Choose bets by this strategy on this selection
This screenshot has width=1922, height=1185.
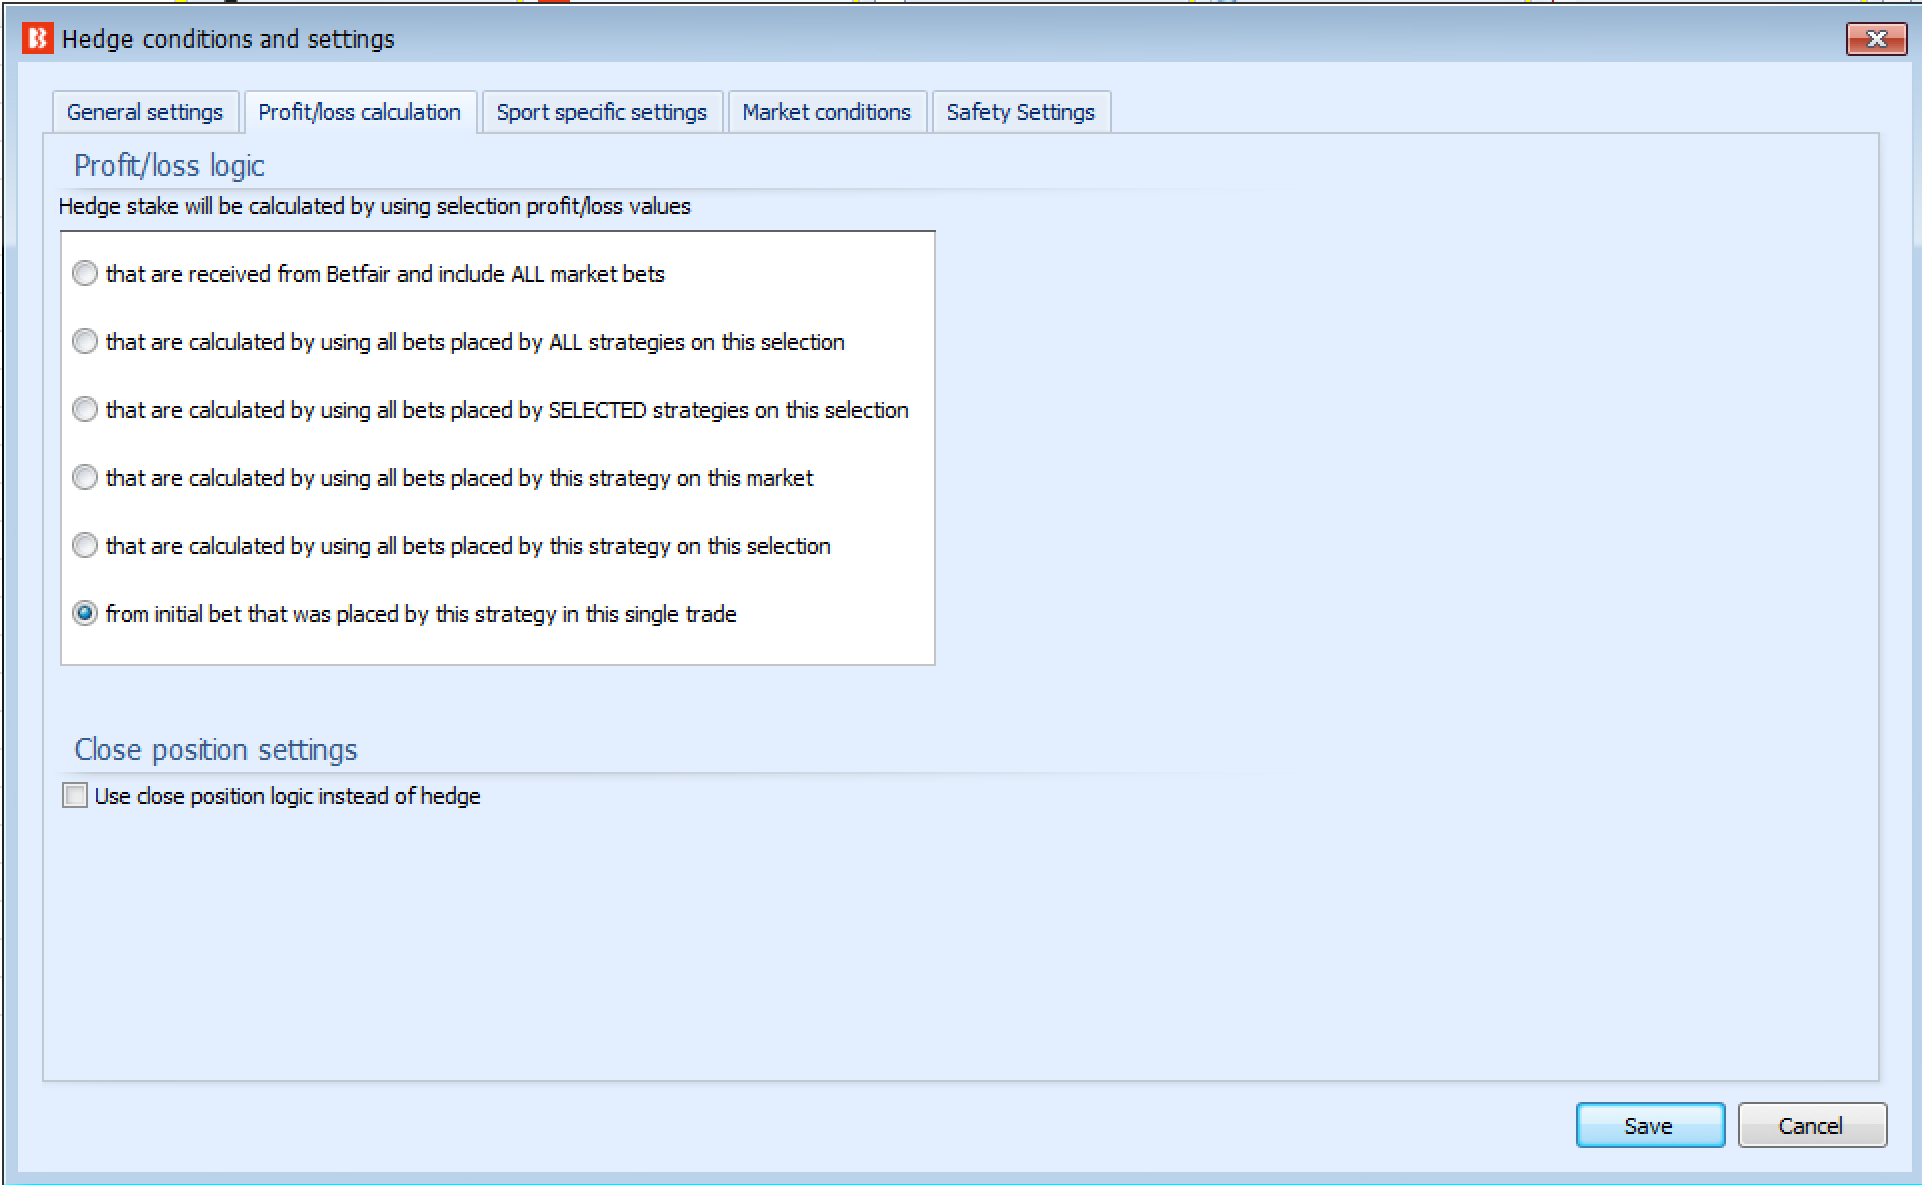pyautogui.click(x=85, y=545)
